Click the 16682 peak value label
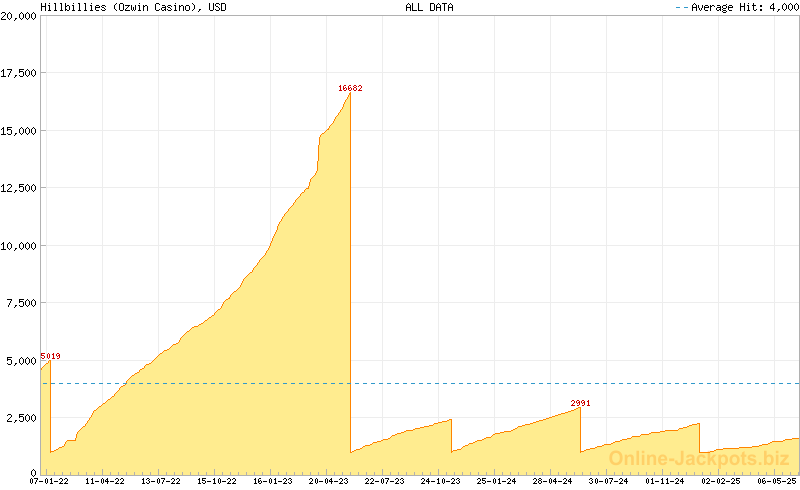This screenshot has width=800, height=490. [350, 88]
